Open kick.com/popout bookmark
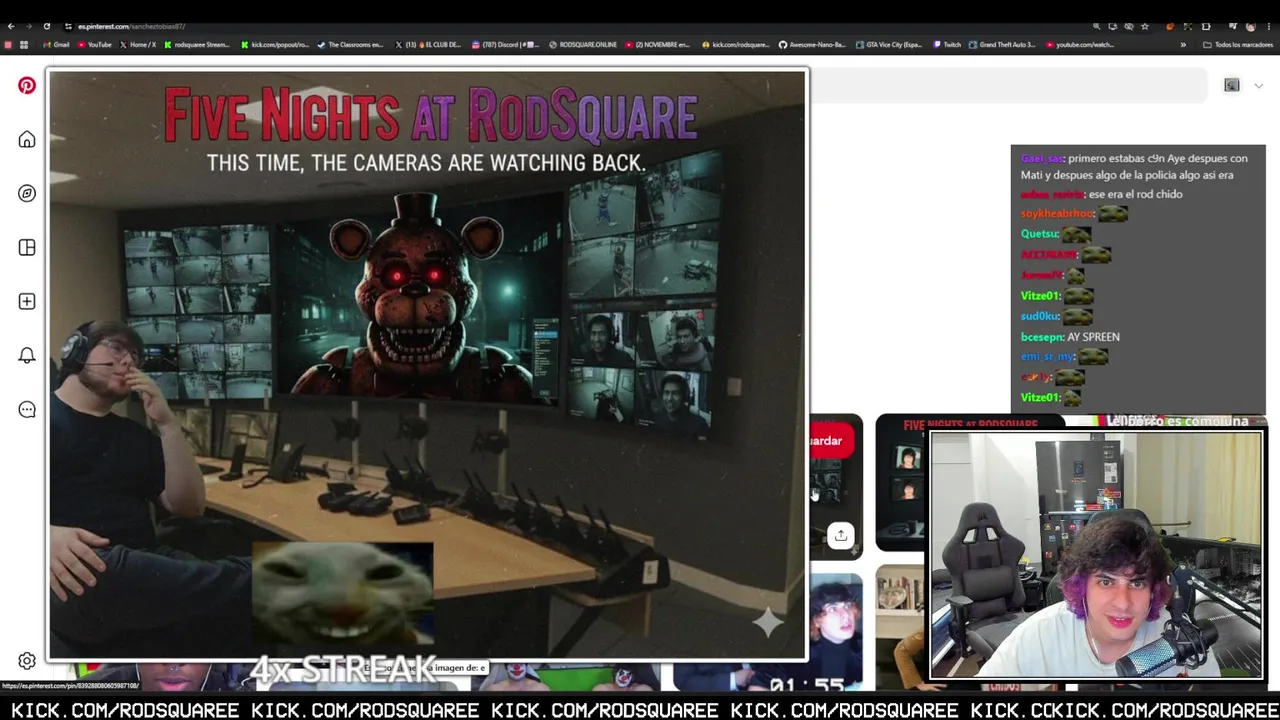 275,45
